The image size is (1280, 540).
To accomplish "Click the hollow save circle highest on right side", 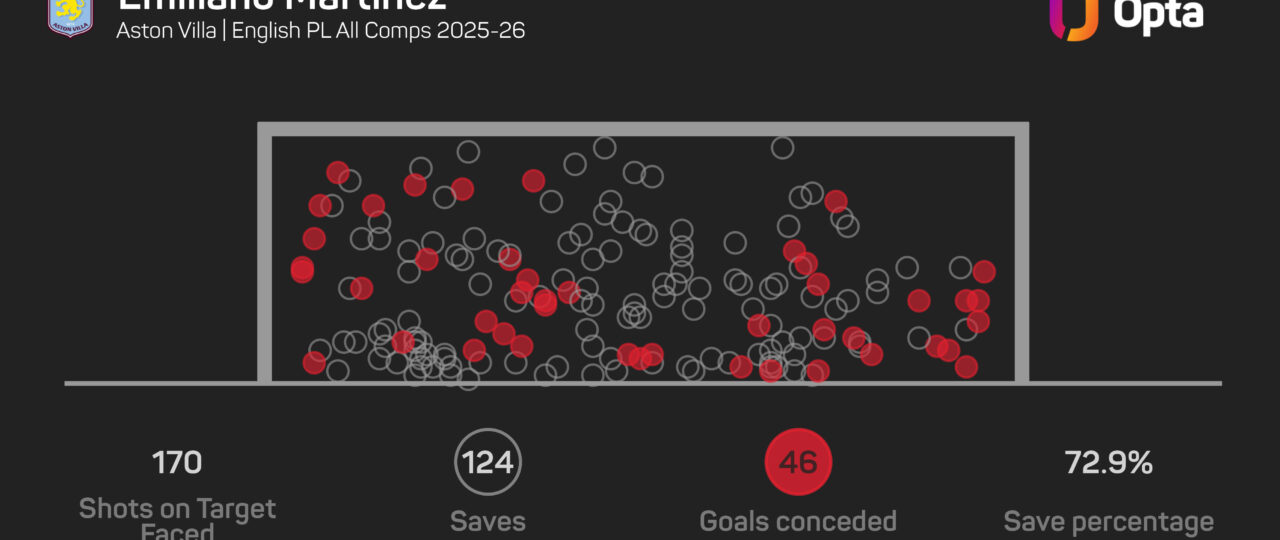I will pyautogui.click(x=782, y=148).
